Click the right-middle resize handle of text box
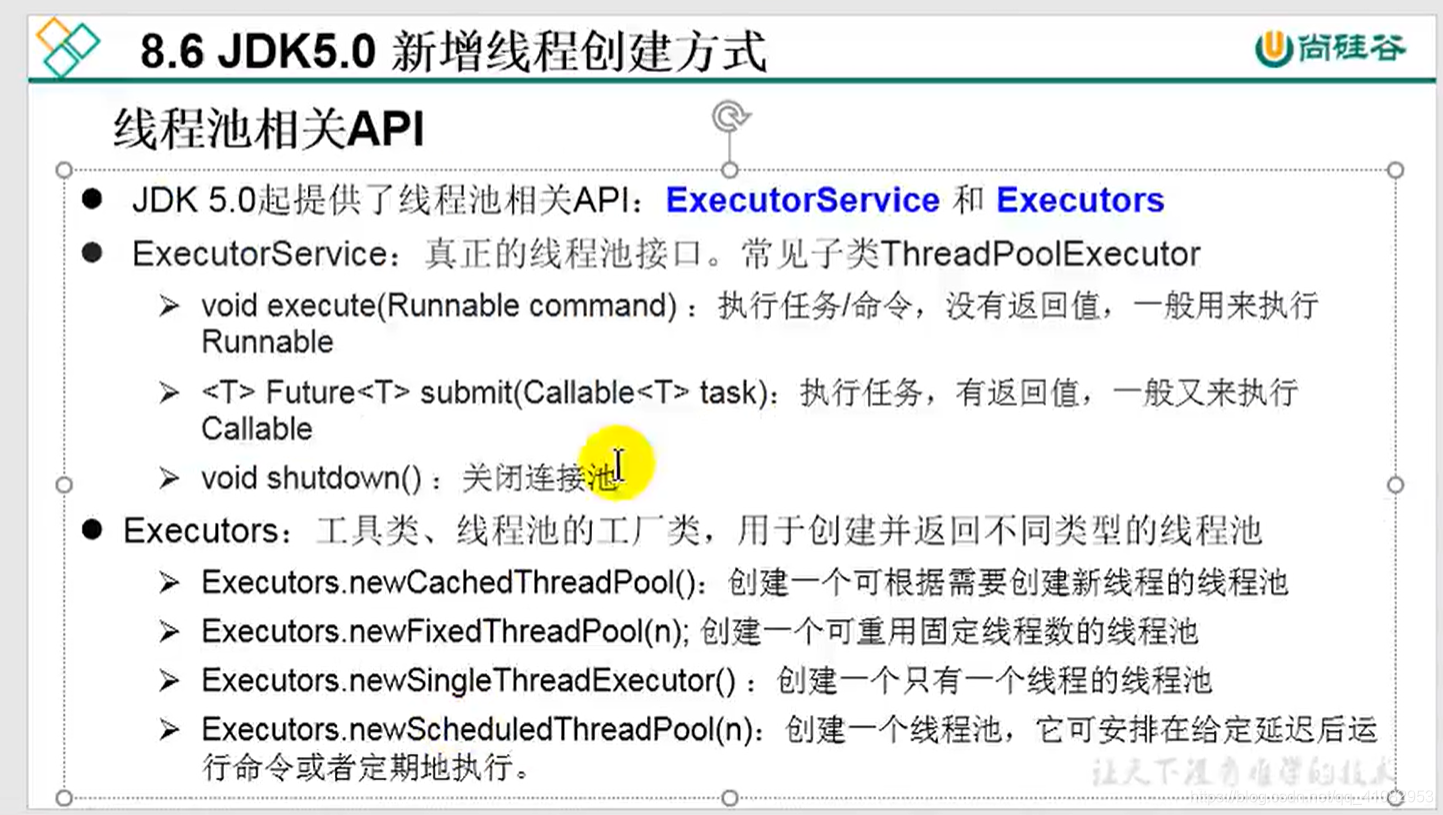 point(1396,485)
